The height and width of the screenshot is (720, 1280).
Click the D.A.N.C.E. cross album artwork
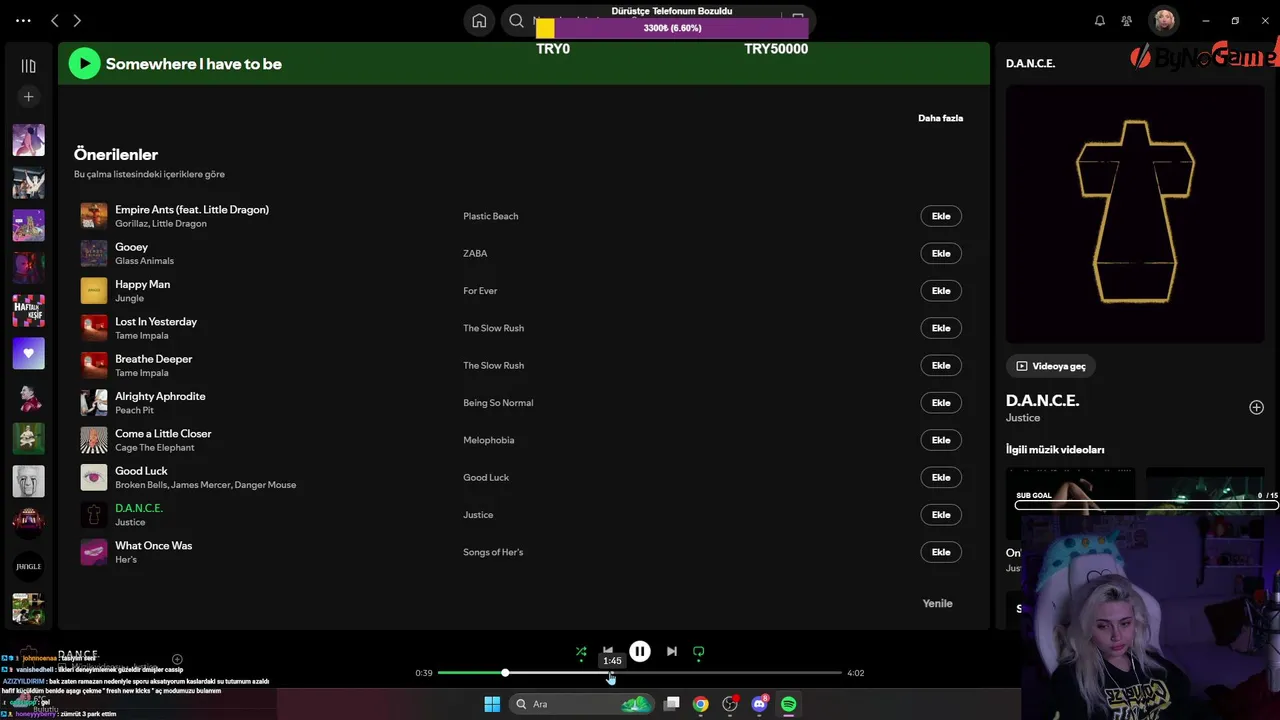click(1135, 214)
